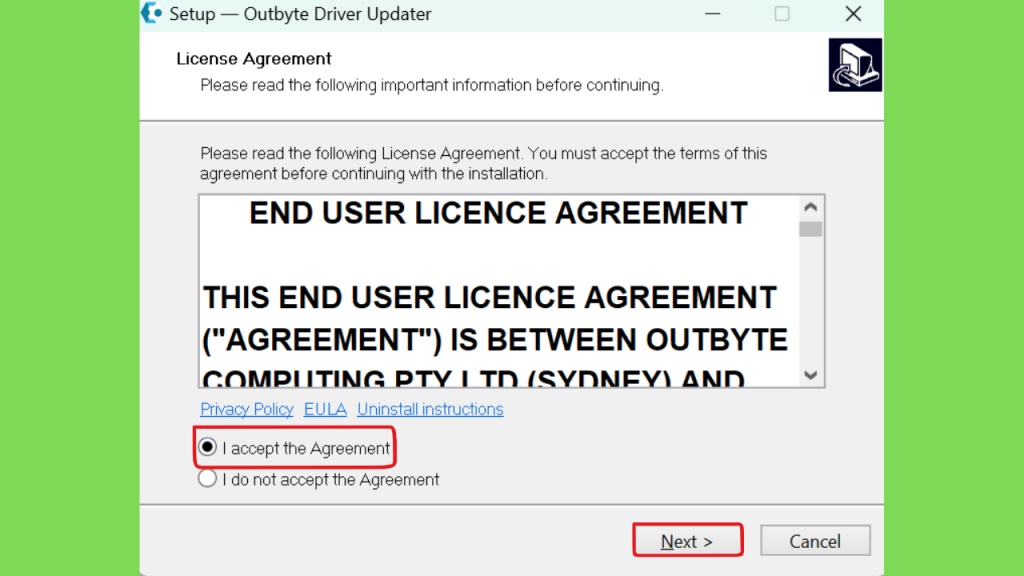The width and height of the screenshot is (1024, 576).
Task: Click the "END USER LICENCE AGREEMENT" heading text
Action: pos(498,213)
